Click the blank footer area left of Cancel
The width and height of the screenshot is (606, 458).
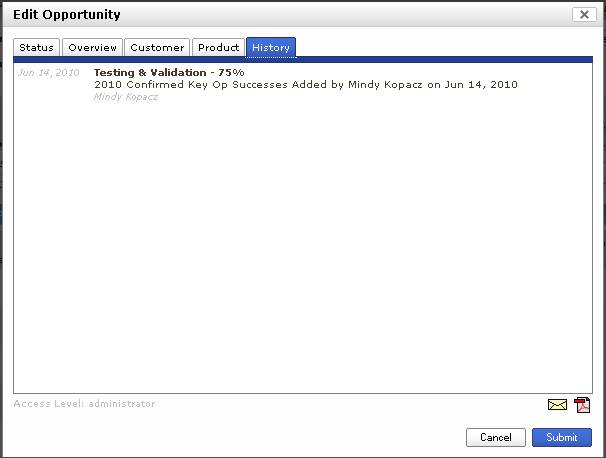coord(250,437)
